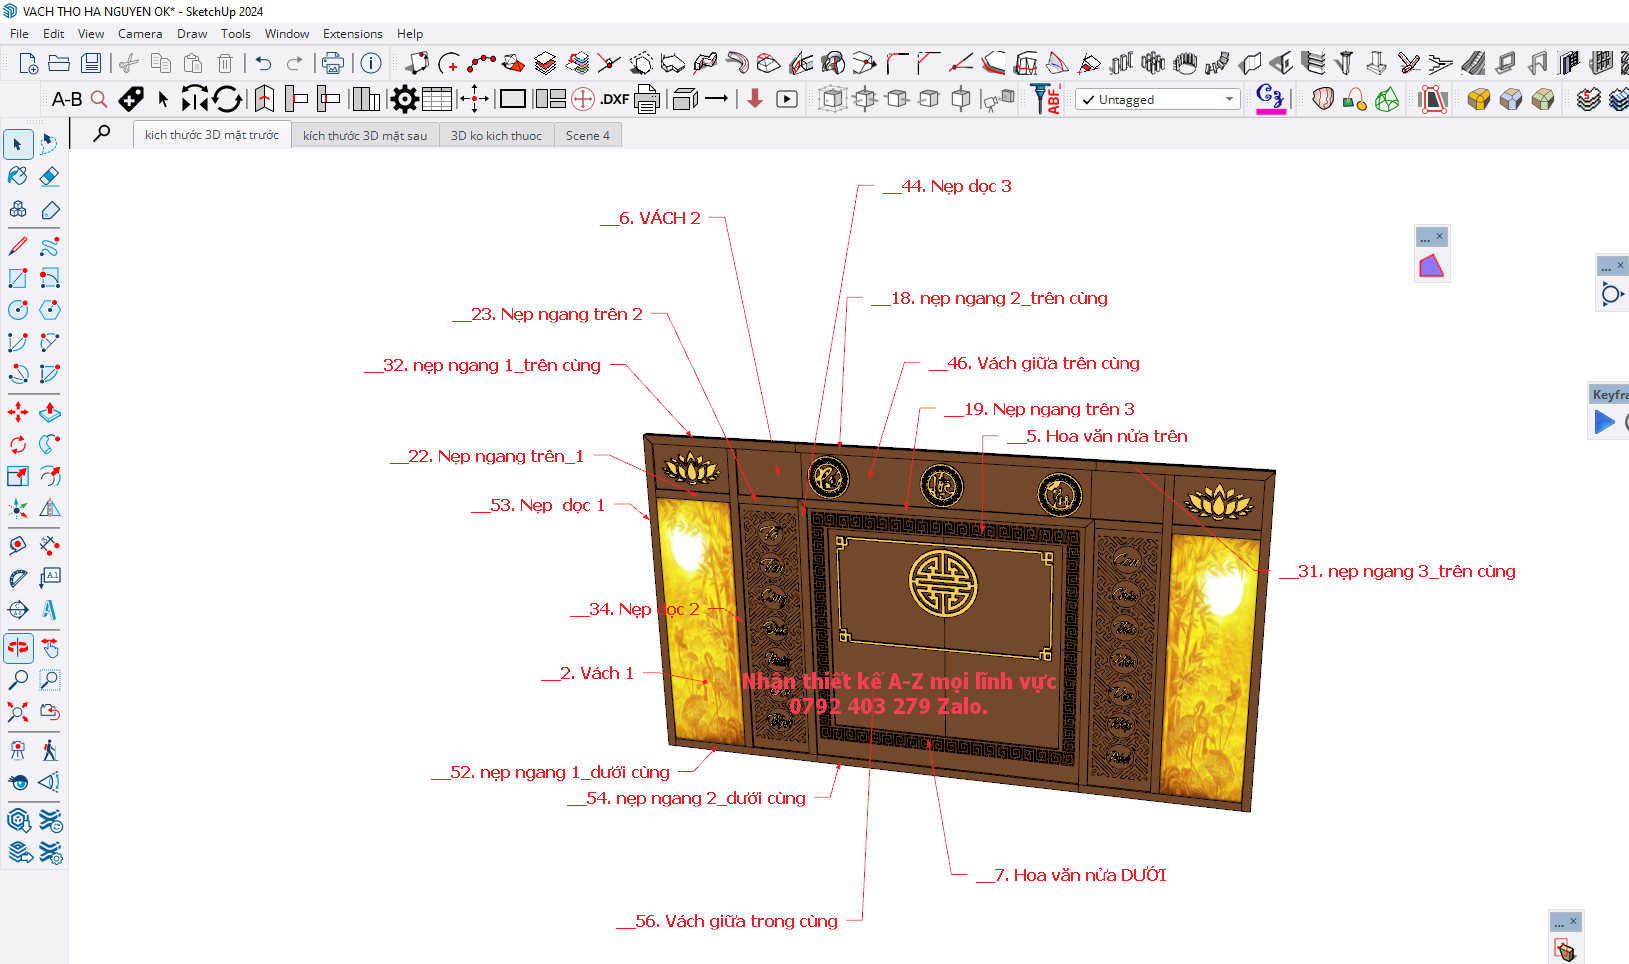Select the Eraser tool
1629x964 pixels.
(49, 177)
